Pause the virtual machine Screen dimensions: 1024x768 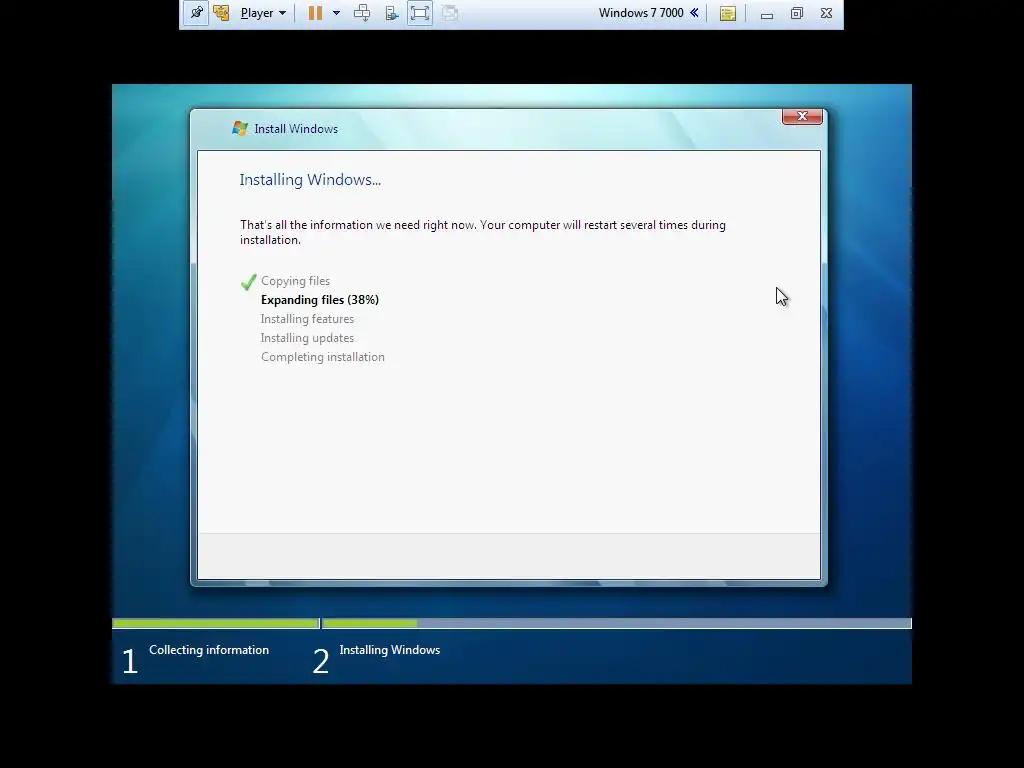315,13
